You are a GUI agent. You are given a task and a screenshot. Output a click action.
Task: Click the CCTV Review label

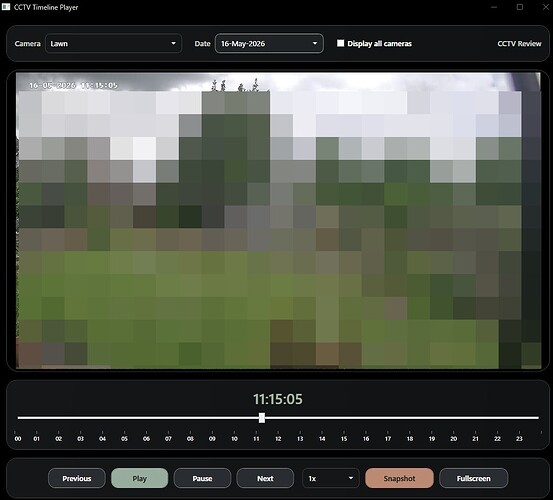click(519, 43)
